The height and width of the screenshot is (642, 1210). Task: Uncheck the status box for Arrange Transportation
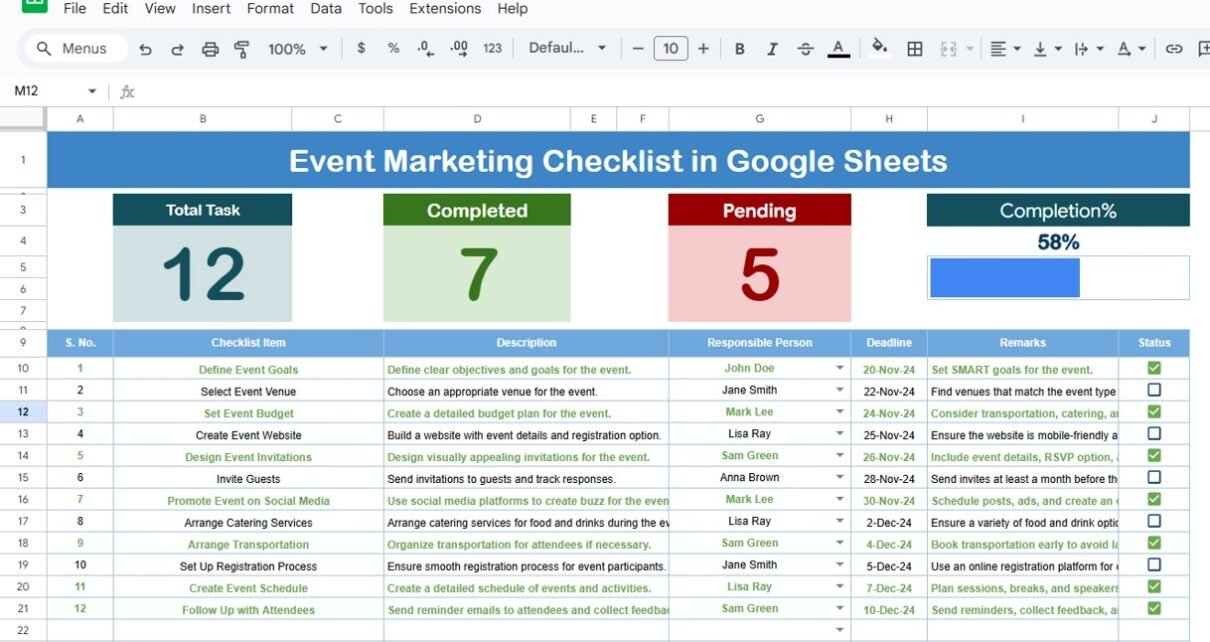pyautogui.click(x=1154, y=543)
